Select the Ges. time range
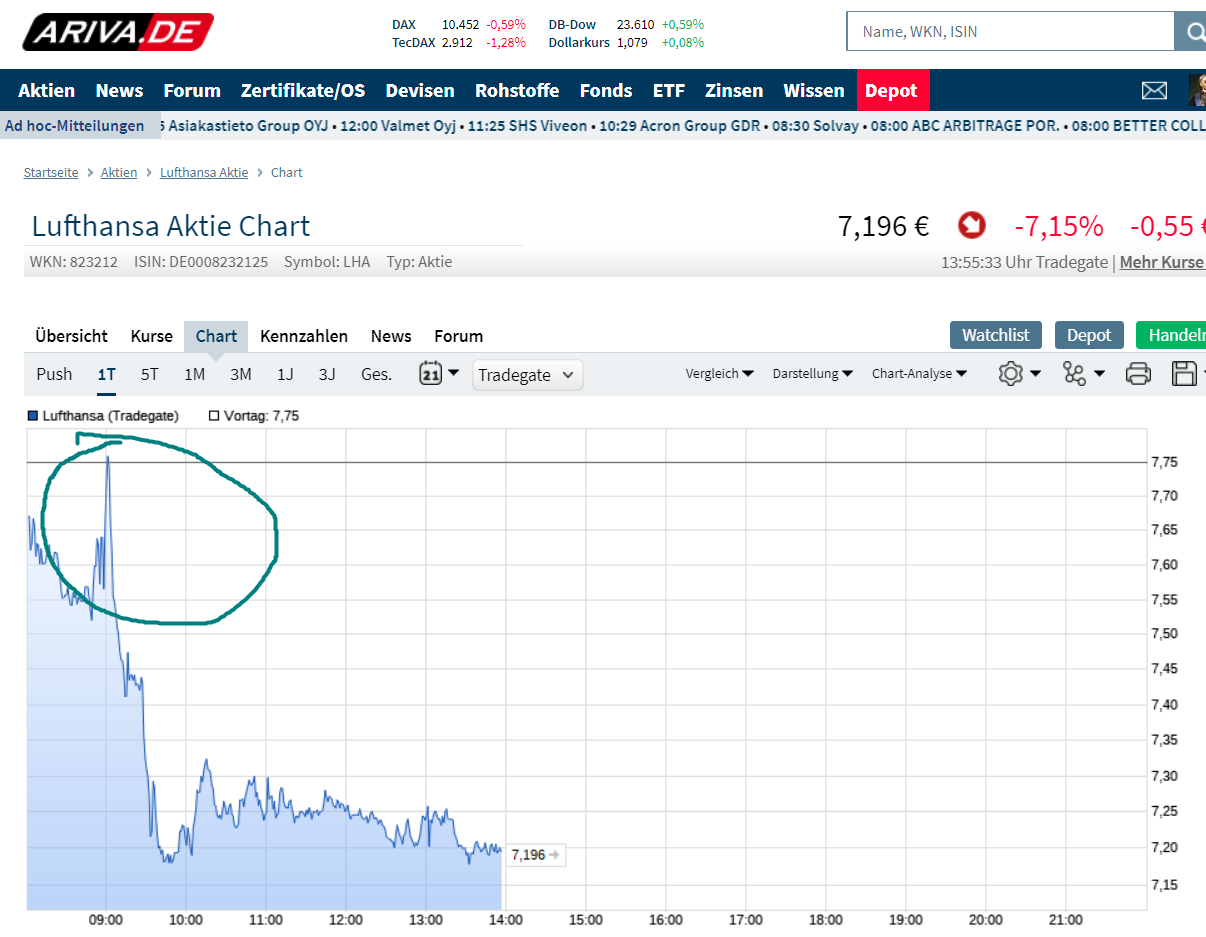Screen dimensions: 1206x937 (x=376, y=374)
